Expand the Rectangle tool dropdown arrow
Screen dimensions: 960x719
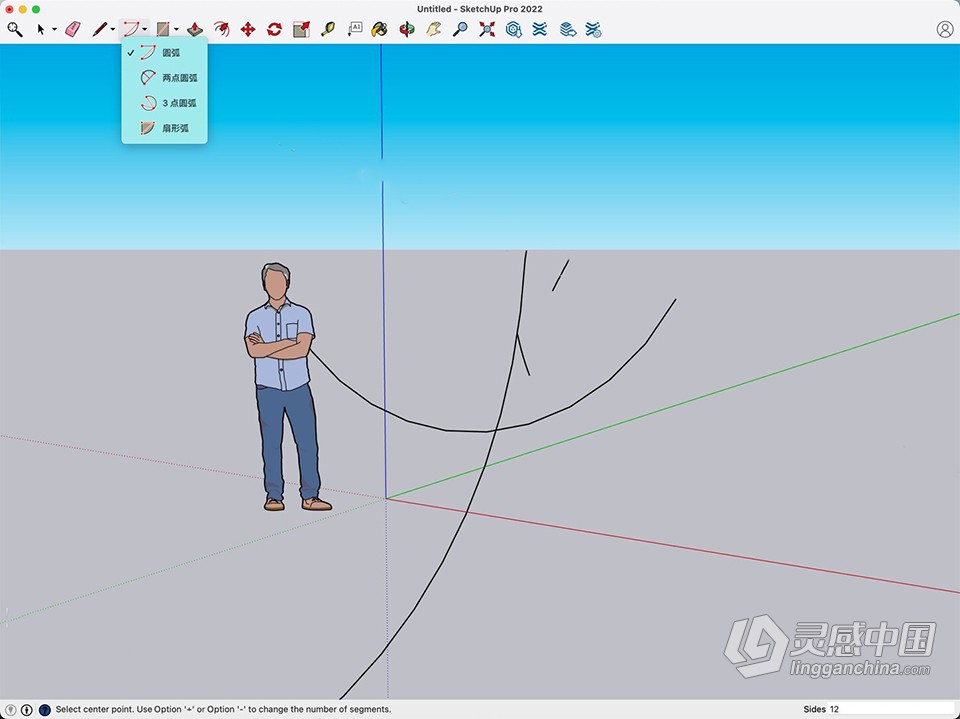176,29
